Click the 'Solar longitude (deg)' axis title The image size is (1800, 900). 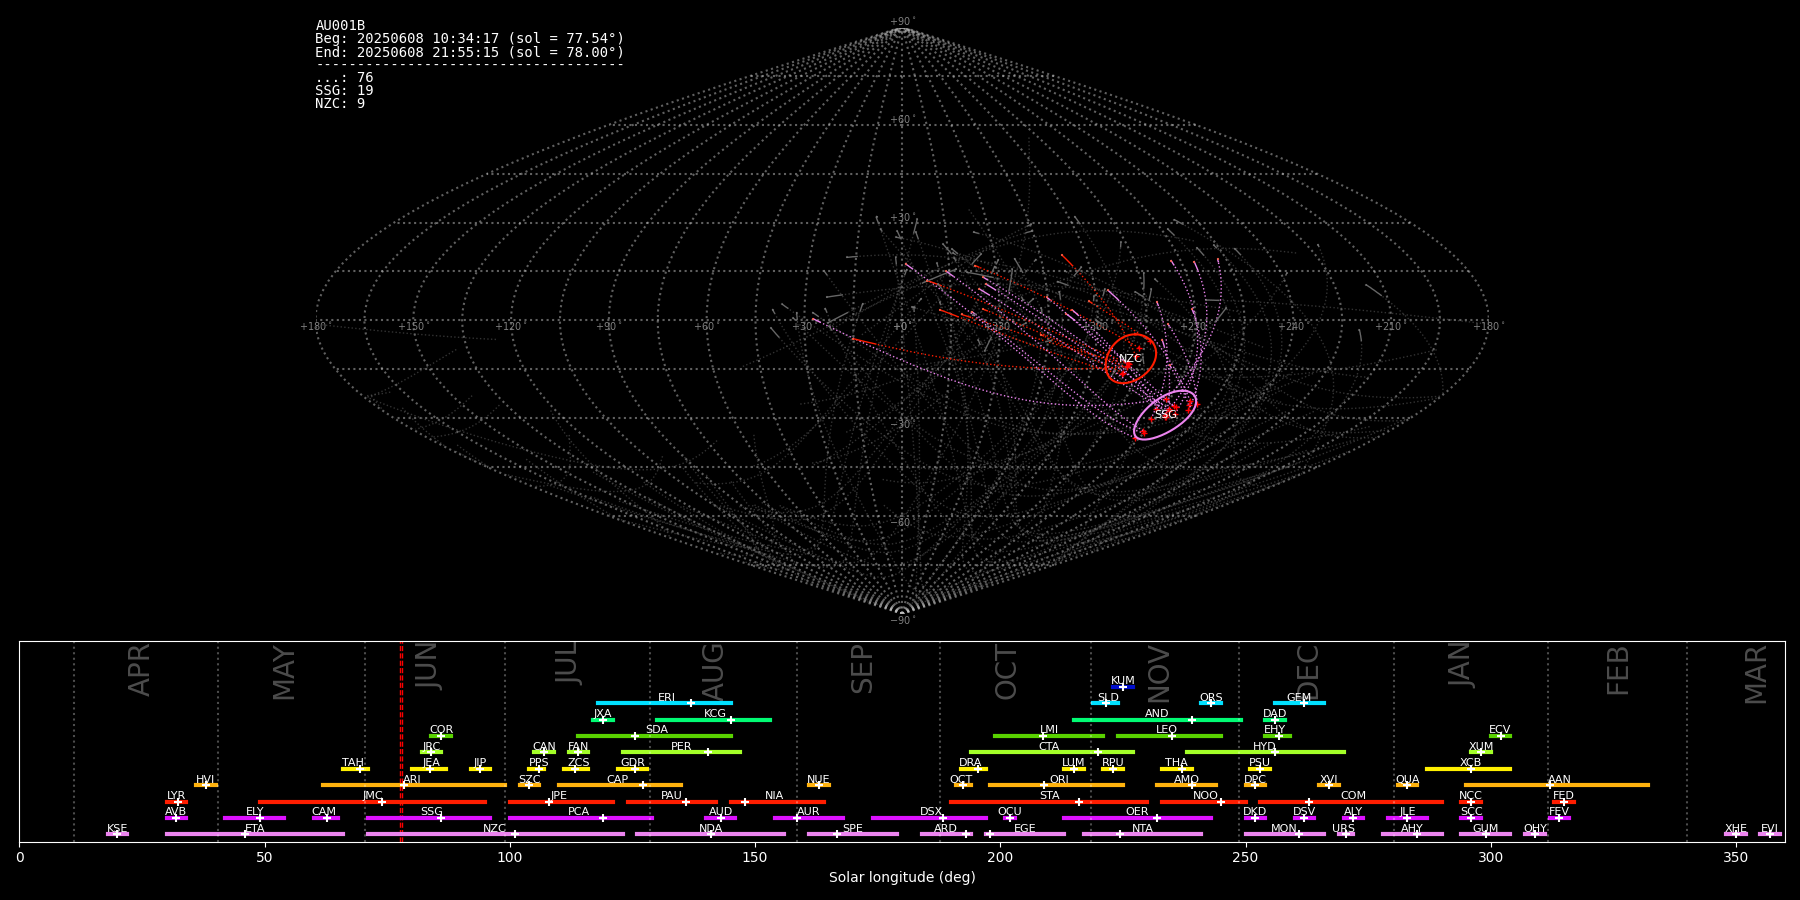click(x=902, y=877)
